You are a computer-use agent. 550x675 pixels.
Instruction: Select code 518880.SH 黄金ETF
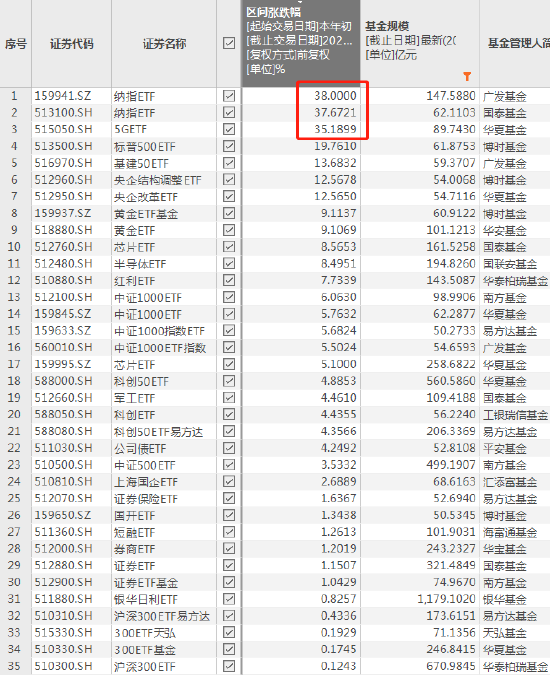(x=63, y=230)
